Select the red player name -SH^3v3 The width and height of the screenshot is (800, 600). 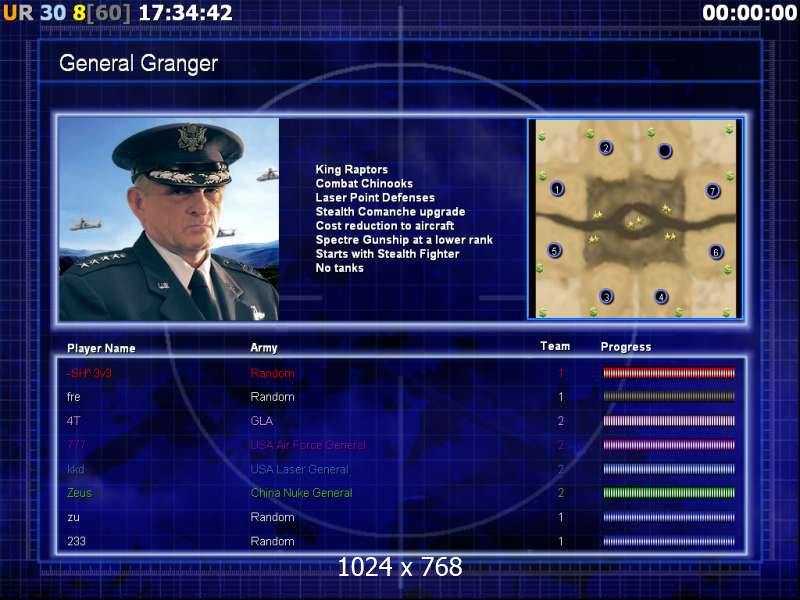pyautogui.click(x=89, y=373)
